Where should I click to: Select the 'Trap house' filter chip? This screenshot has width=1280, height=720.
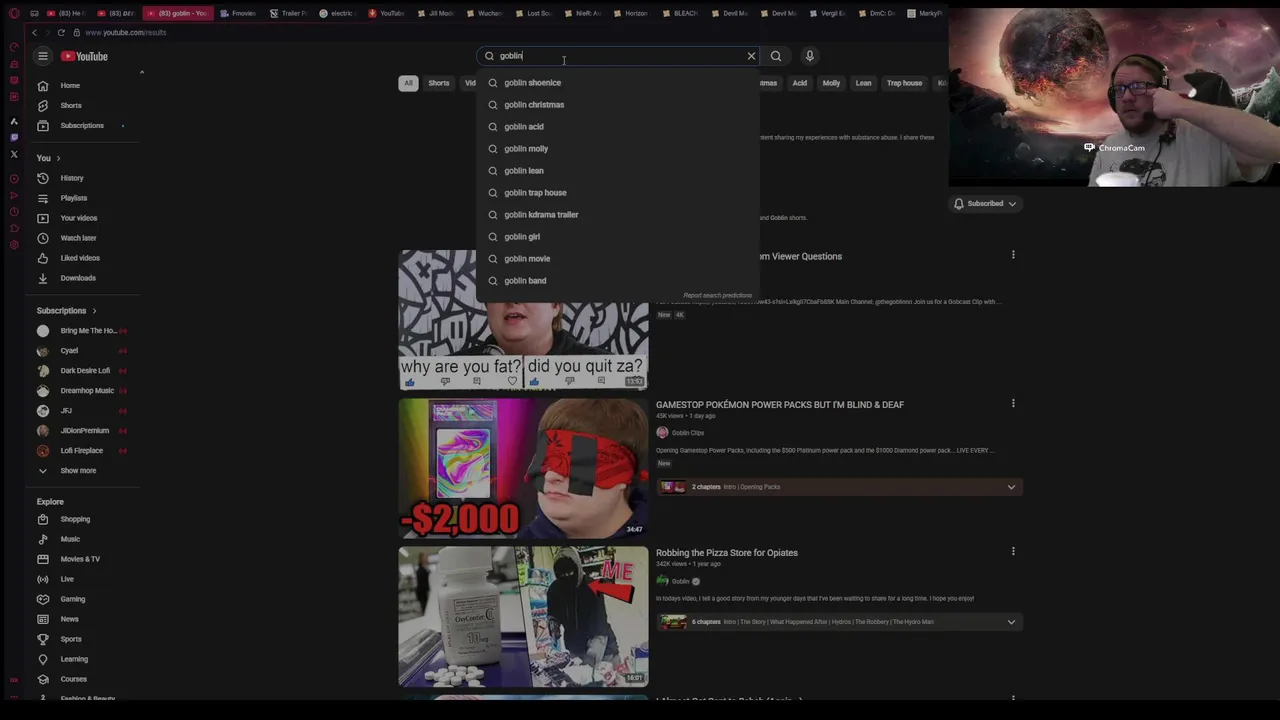(x=904, y=83)
